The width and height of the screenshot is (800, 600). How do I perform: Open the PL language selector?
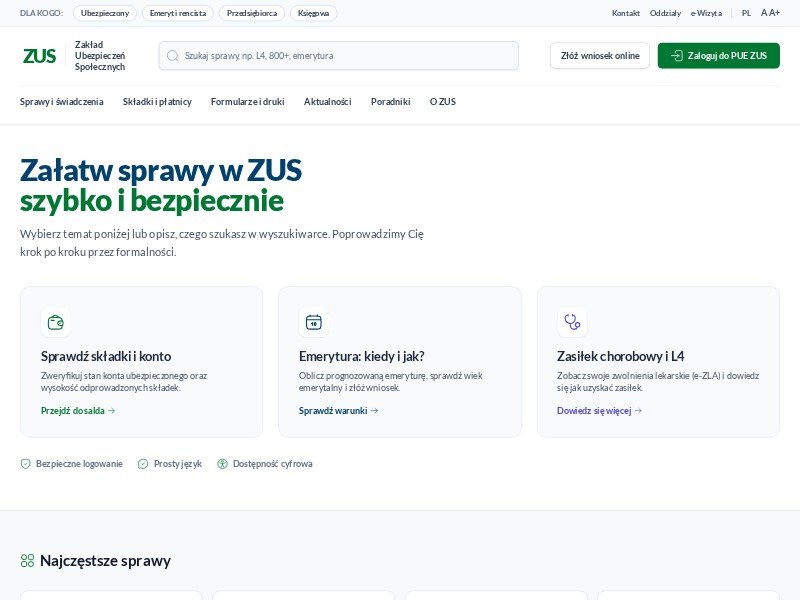click(x=746, y=14)
